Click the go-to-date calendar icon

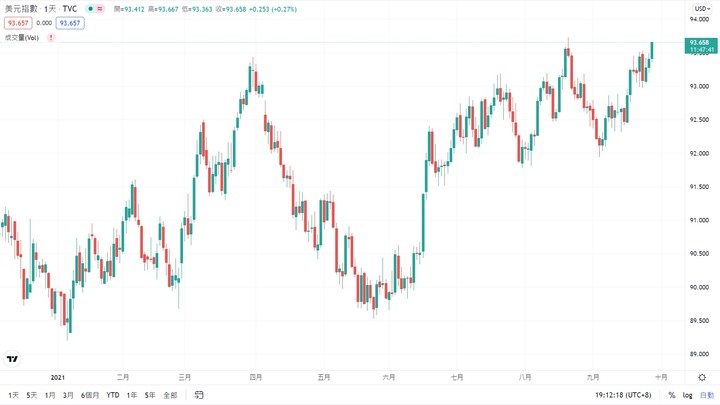(x=198, y=395)
